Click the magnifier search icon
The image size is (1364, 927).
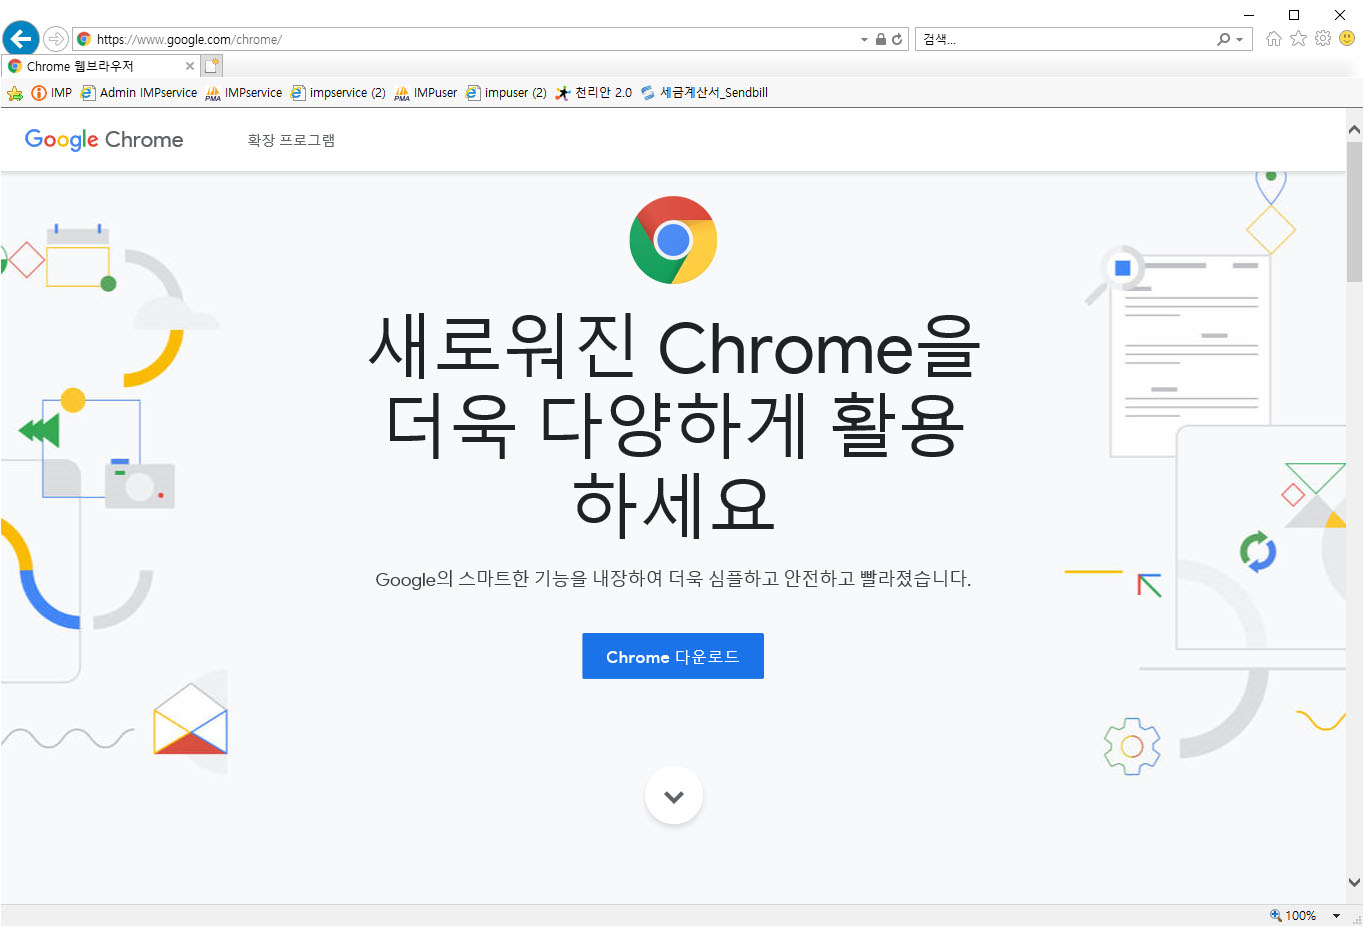pos(1223,40)
